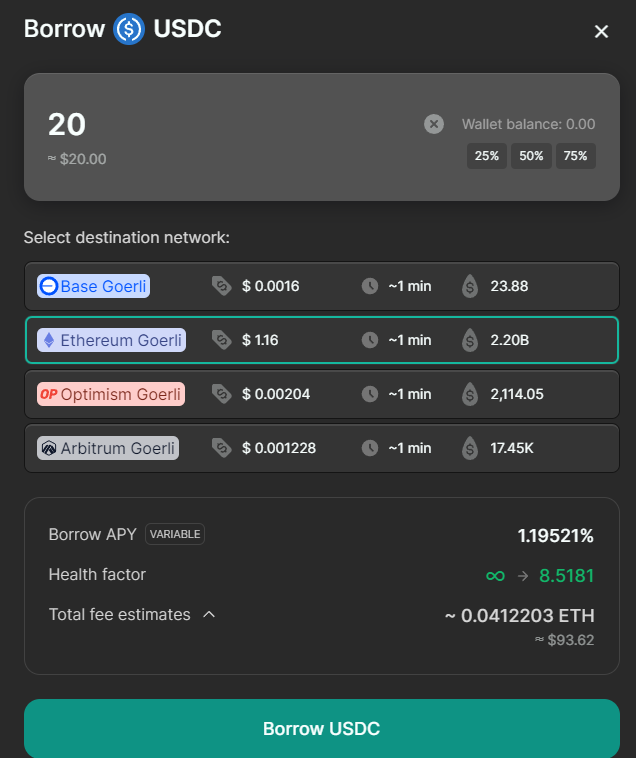
Task: Click the VARIABLE rate badge
Action: tap(175, 534)
